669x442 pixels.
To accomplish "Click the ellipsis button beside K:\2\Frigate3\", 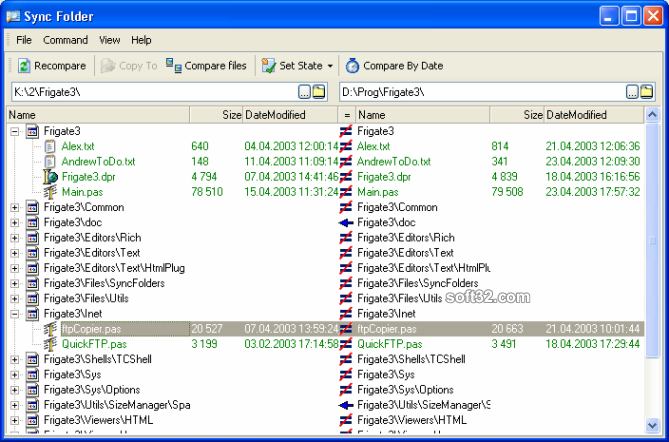I will [x=304, y=92].
